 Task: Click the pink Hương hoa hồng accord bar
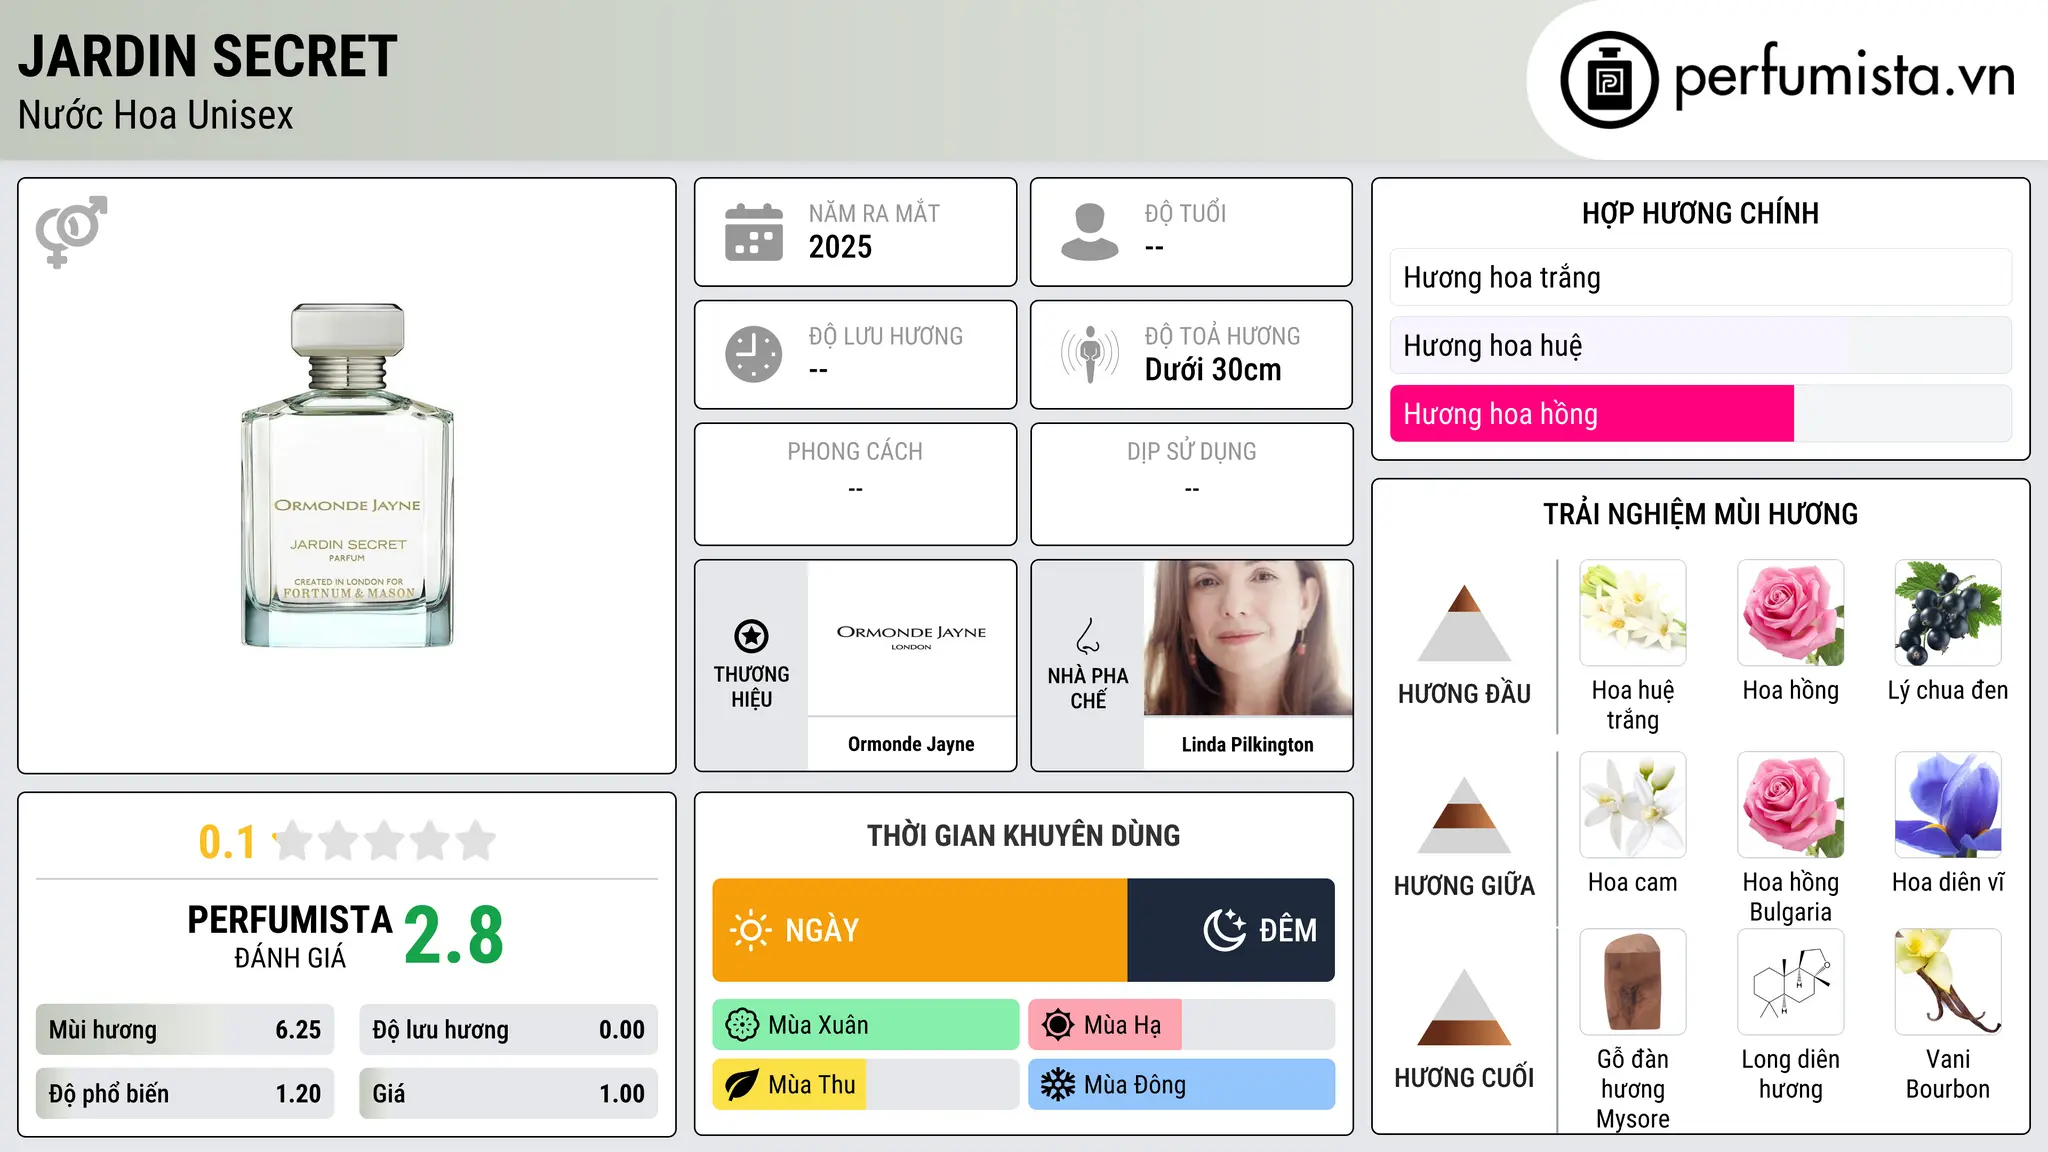coord(1592,413)
